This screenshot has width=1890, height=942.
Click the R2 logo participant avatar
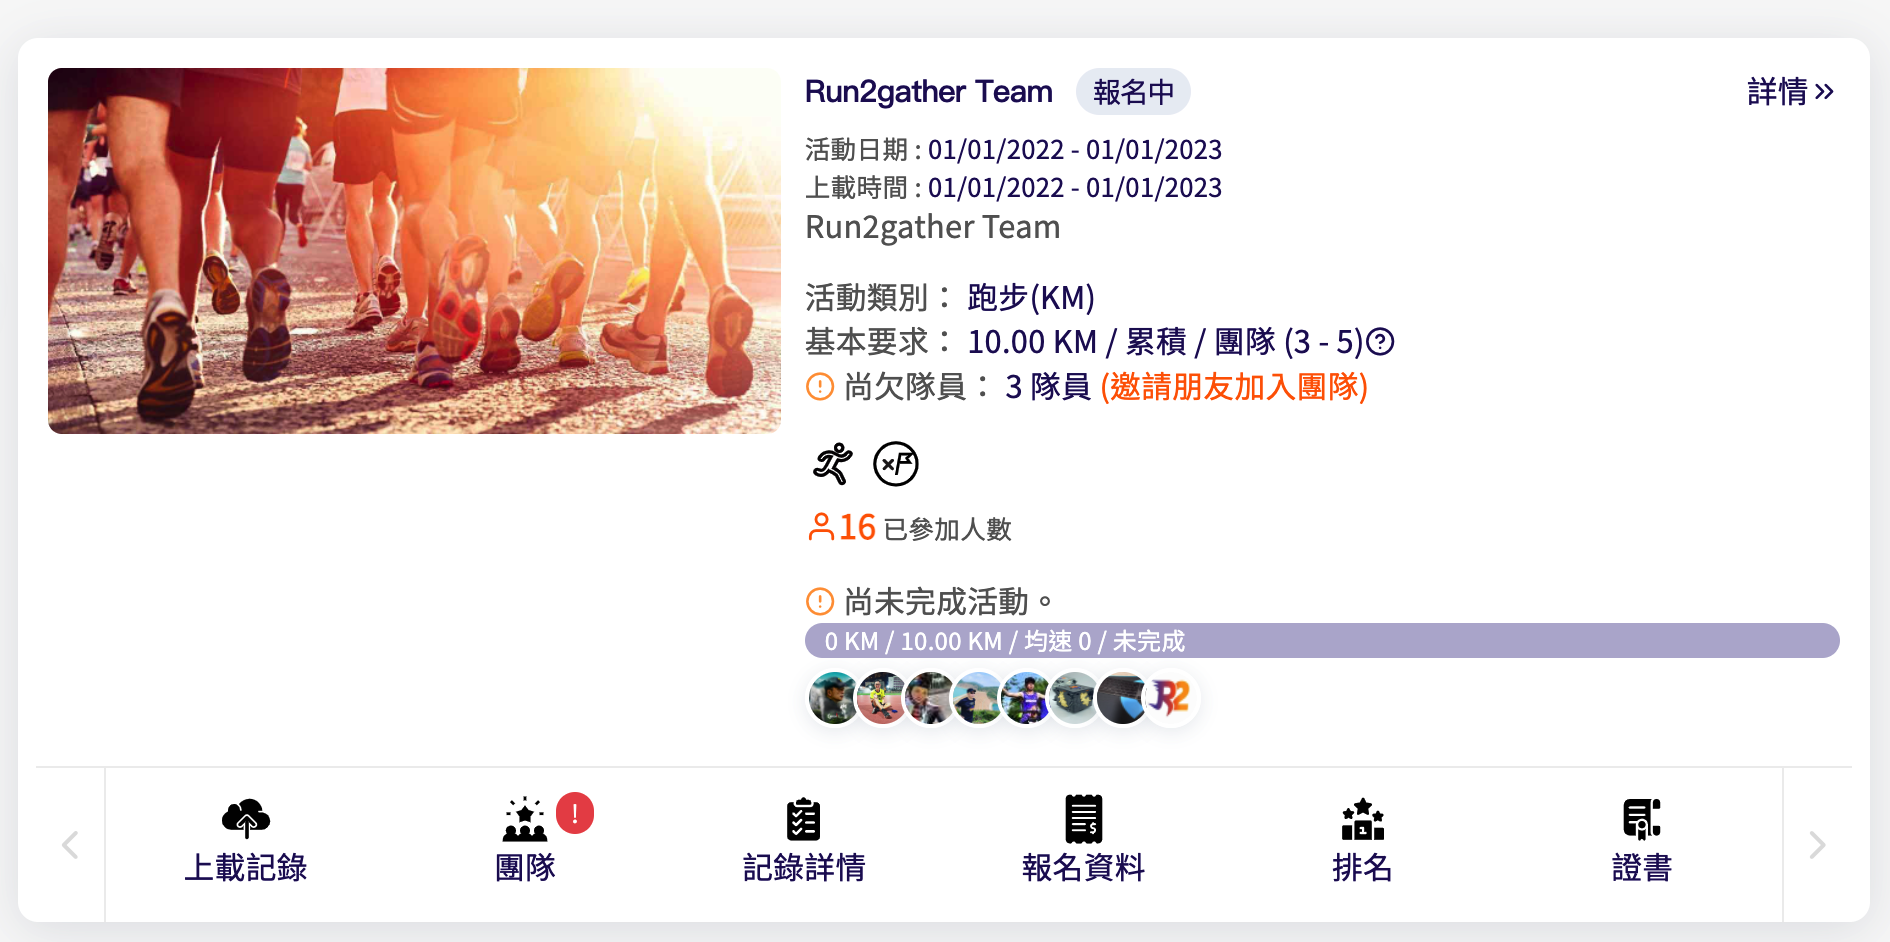coord(1169,698)
